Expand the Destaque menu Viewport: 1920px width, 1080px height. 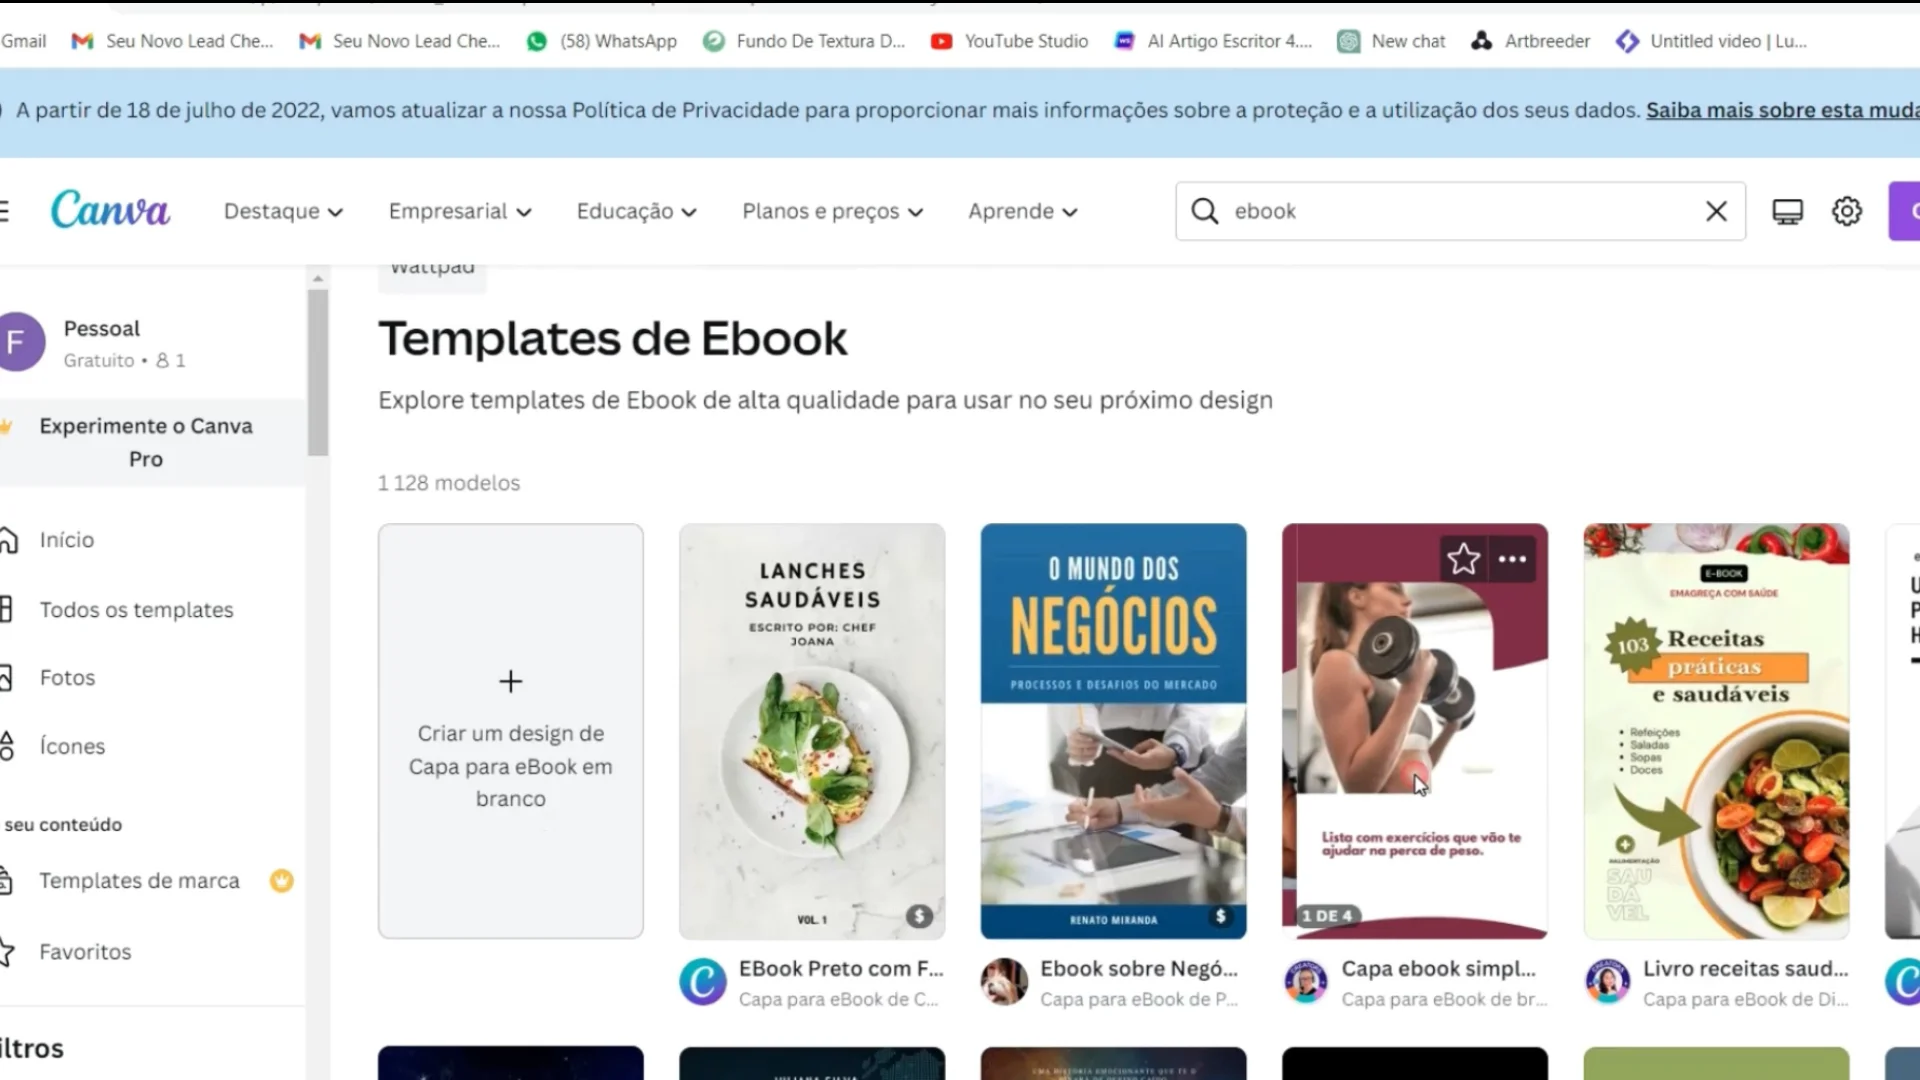pyautogui.click(x=283, y=211)
